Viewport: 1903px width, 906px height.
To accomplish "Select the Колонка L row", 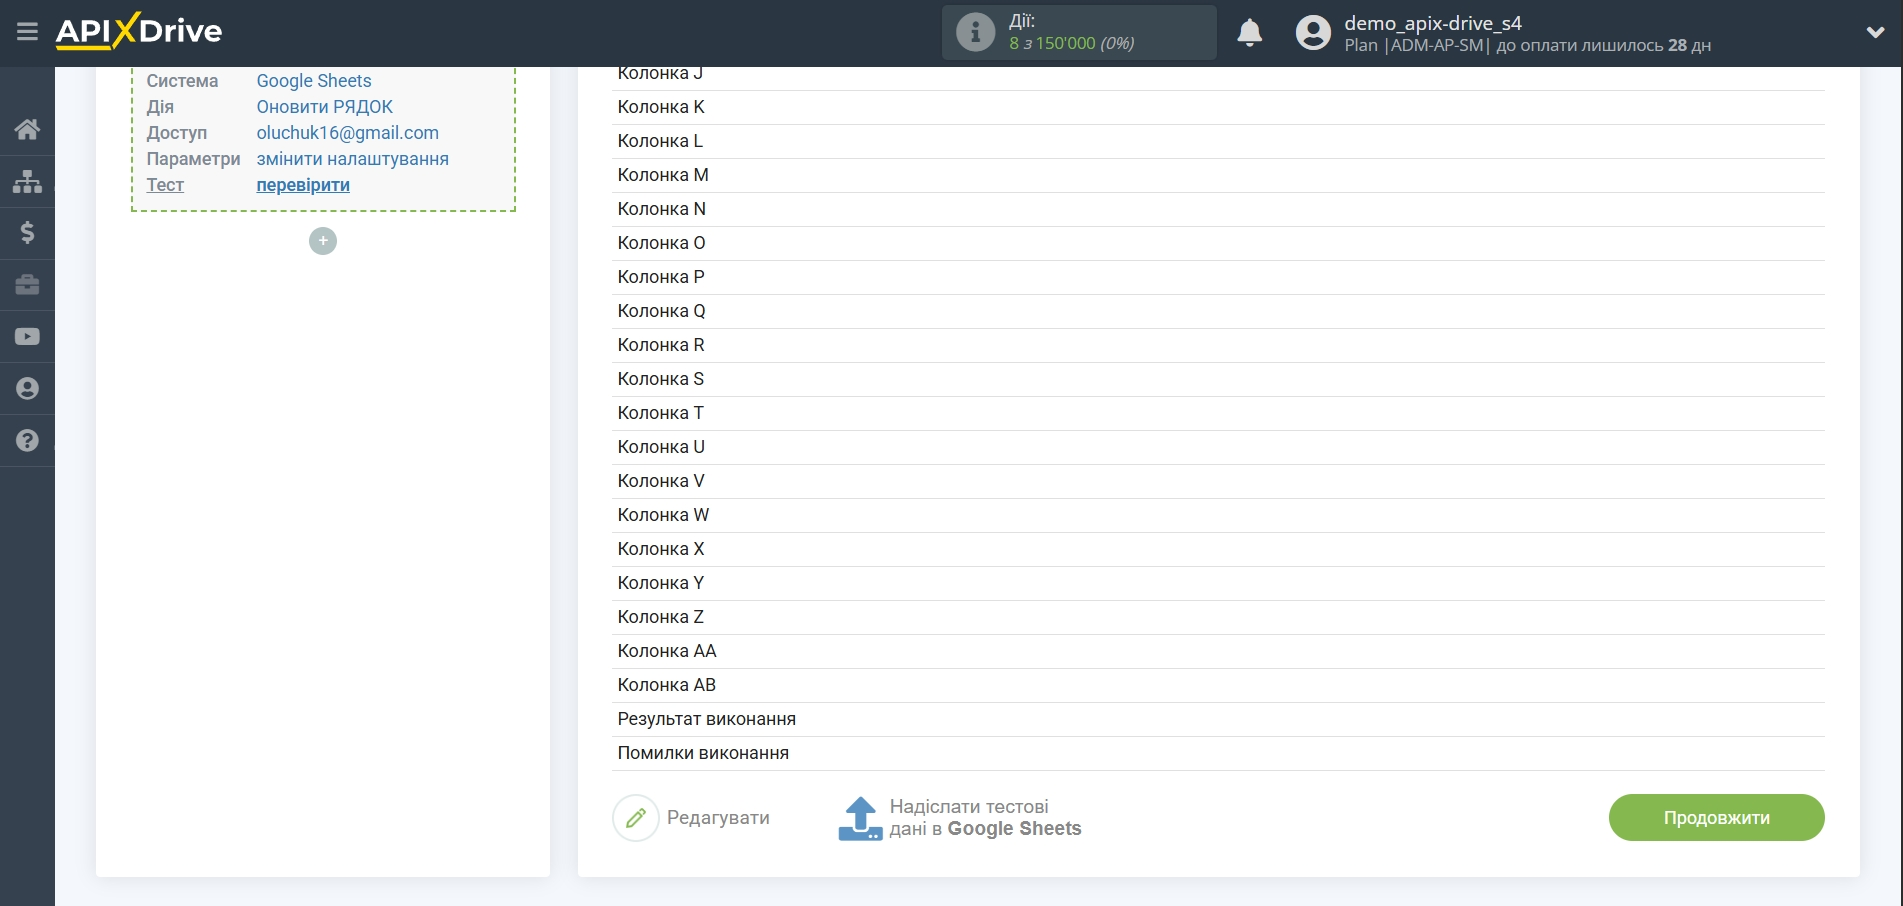I will (x=1218, y=141).
